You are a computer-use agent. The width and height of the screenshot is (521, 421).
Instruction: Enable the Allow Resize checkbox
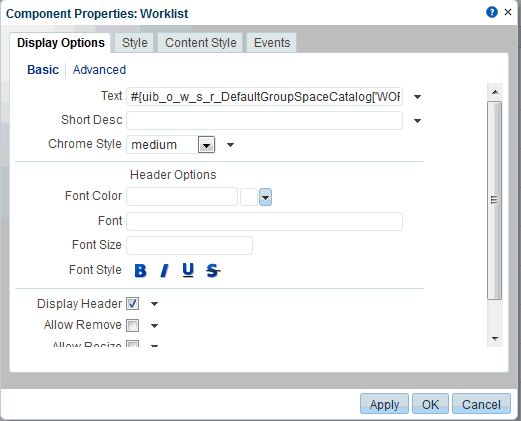(132, 344)
